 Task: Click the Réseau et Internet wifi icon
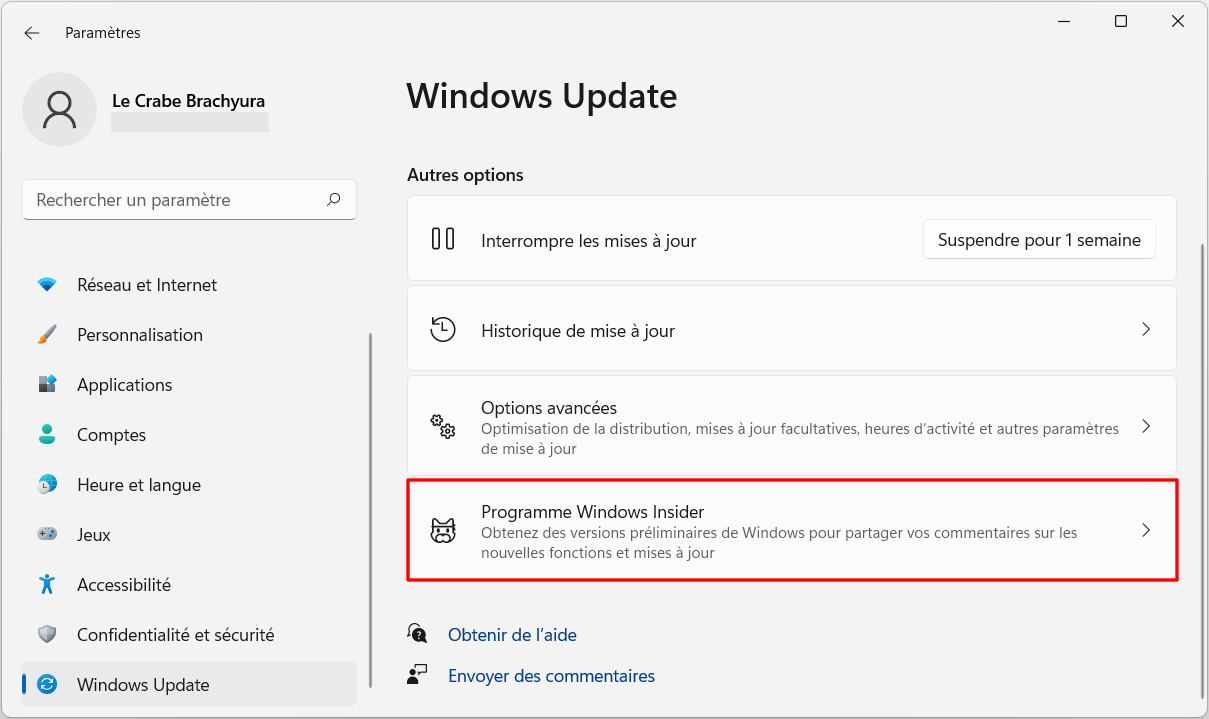click(47, 285)
